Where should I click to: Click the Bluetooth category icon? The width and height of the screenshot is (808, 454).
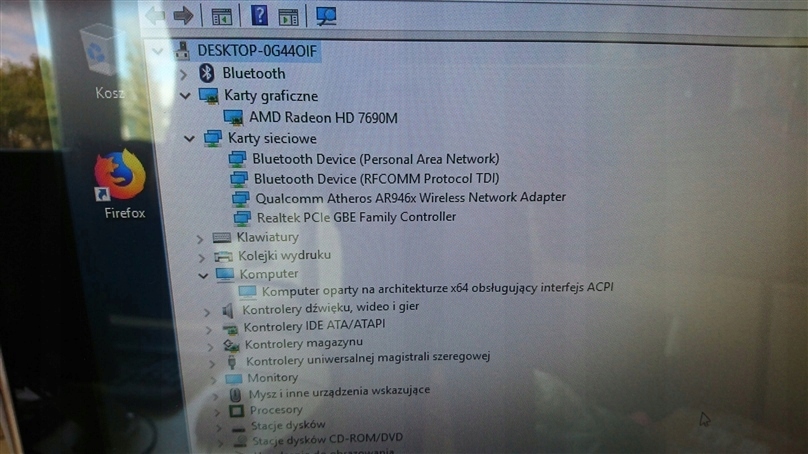[207, 73]
